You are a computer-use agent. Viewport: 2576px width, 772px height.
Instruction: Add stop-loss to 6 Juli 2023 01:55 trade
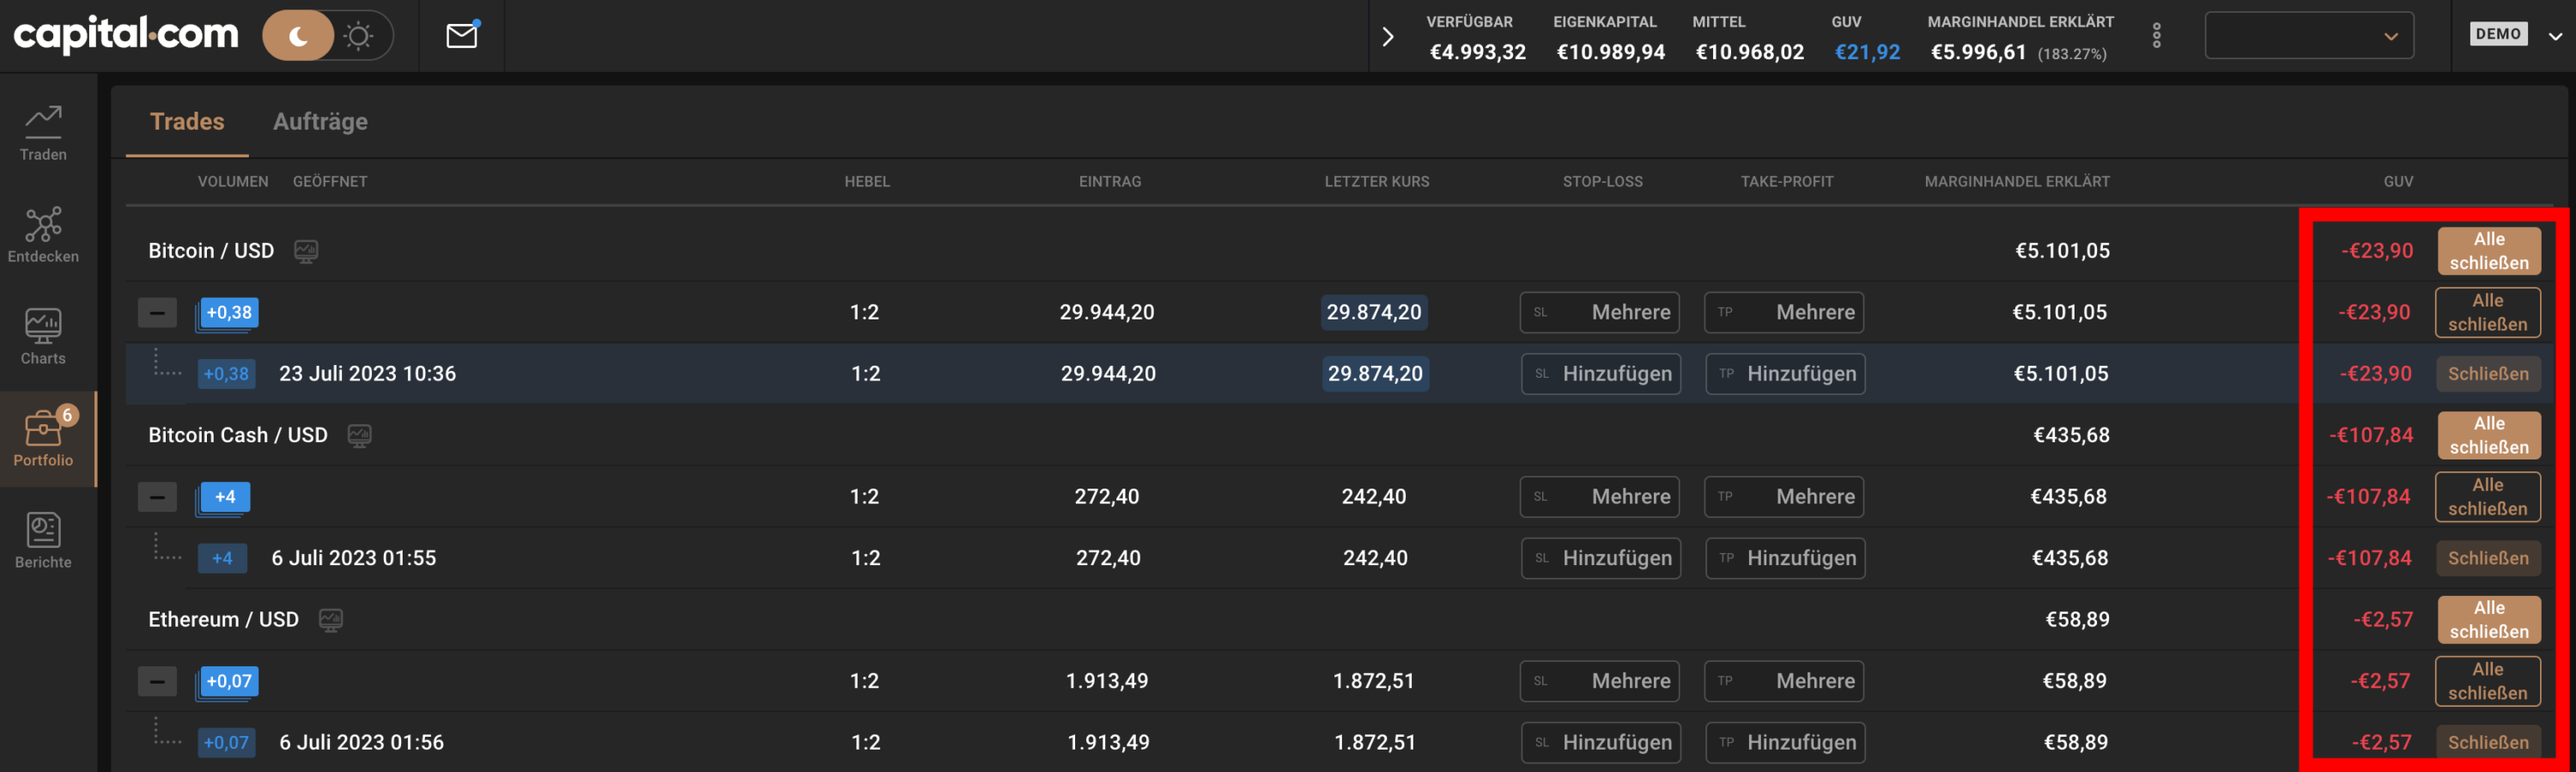tap(1600, 558)
